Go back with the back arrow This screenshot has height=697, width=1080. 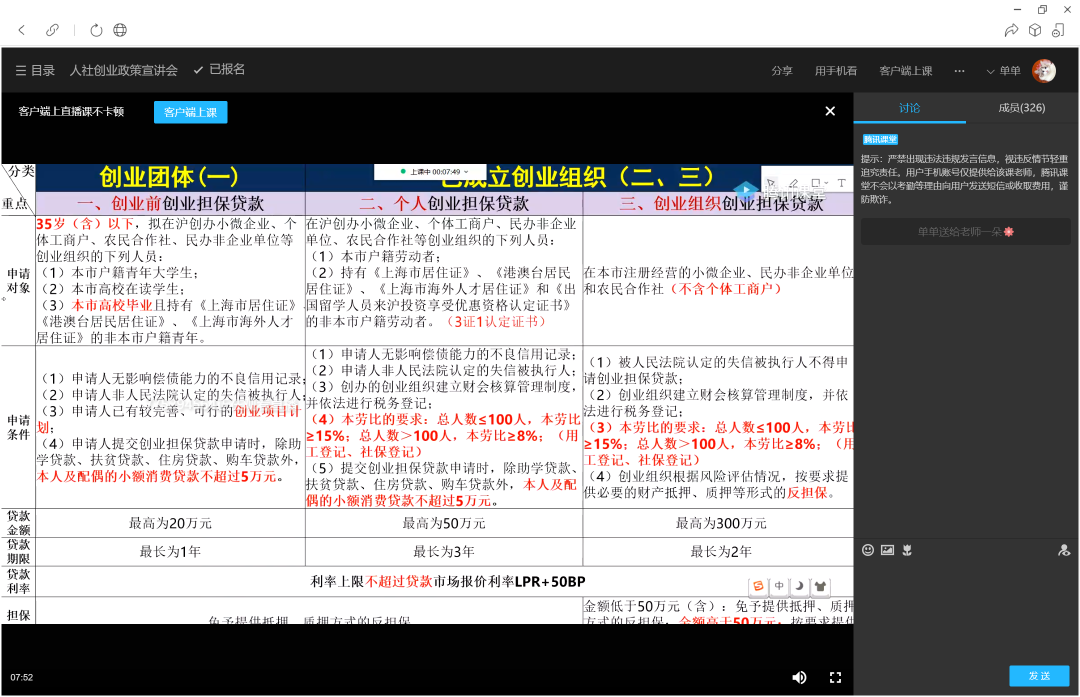click(22, 30)
